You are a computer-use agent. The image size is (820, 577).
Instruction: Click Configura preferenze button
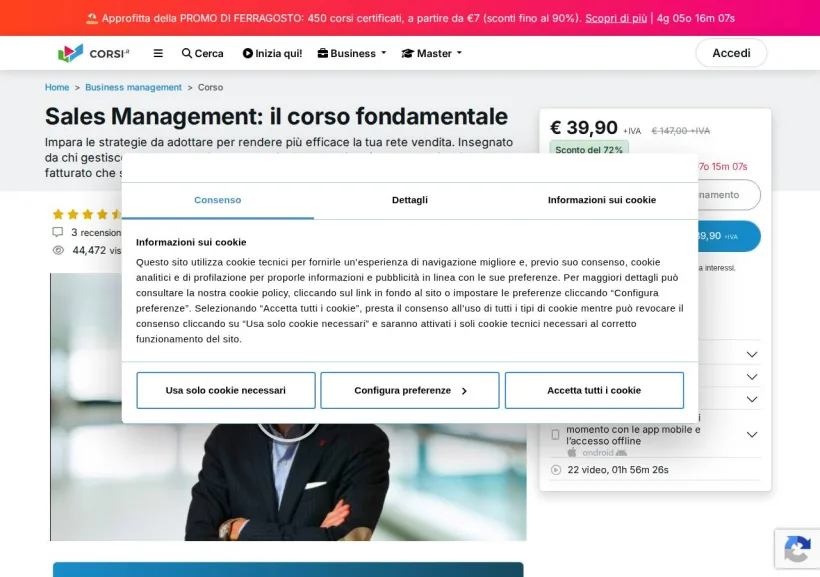point(410,390)
